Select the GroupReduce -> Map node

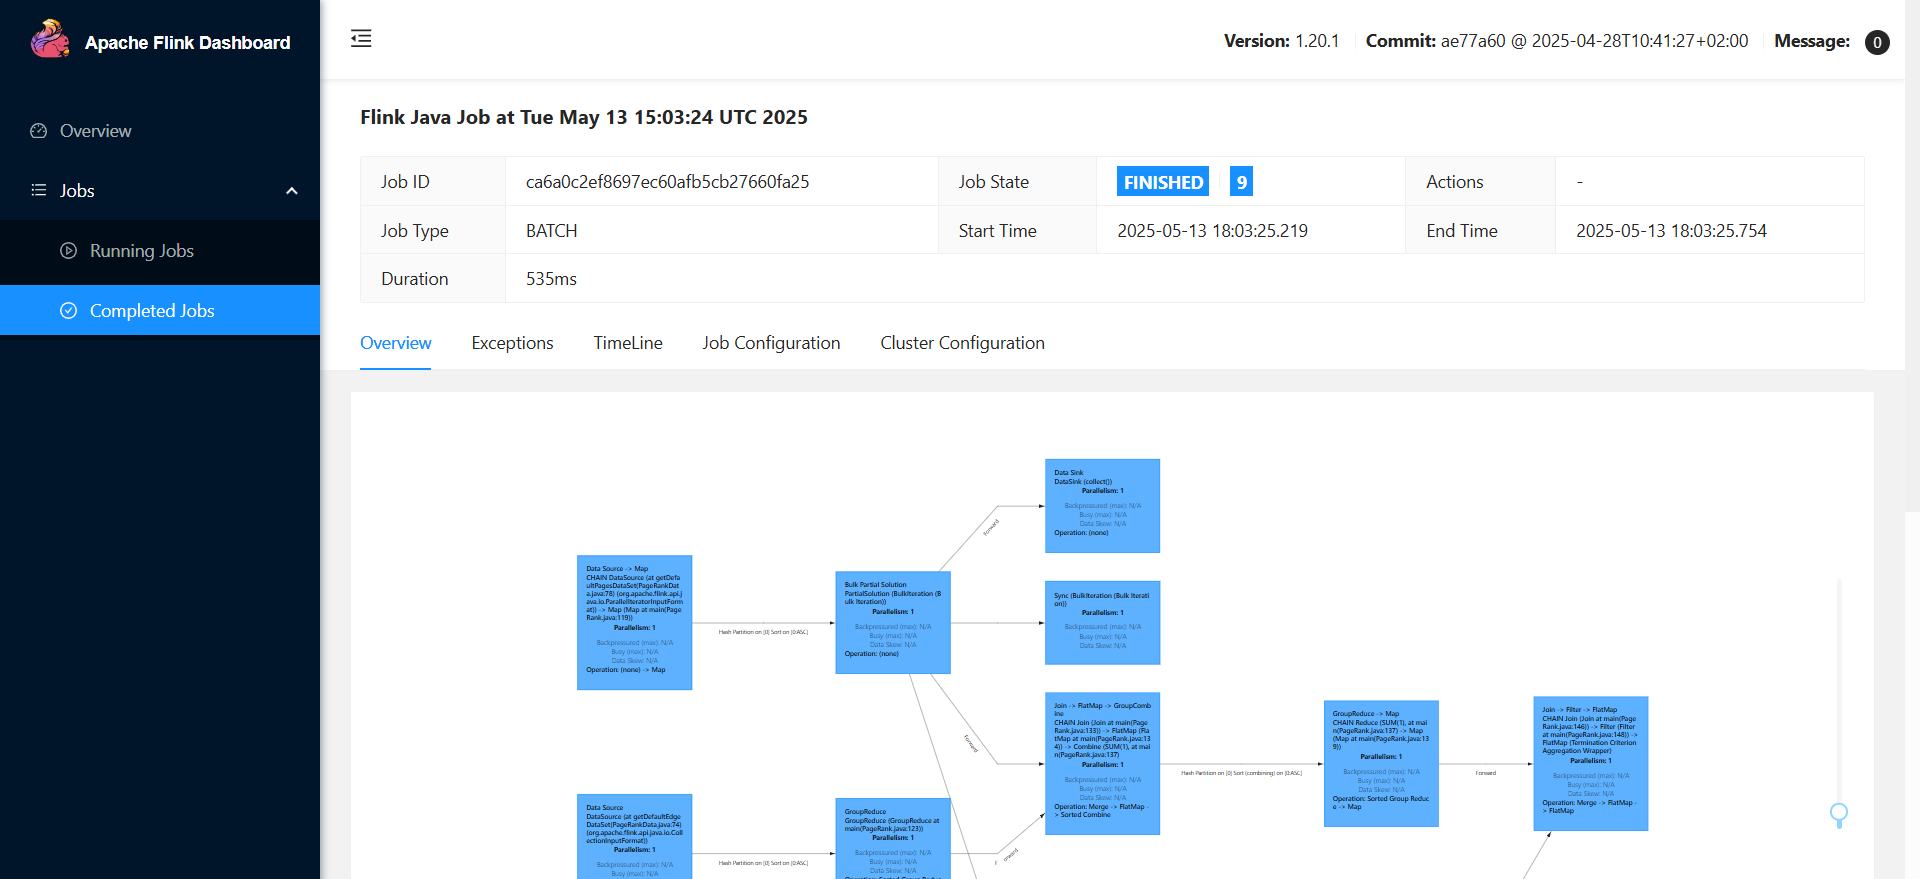(x=1381, y=763)
